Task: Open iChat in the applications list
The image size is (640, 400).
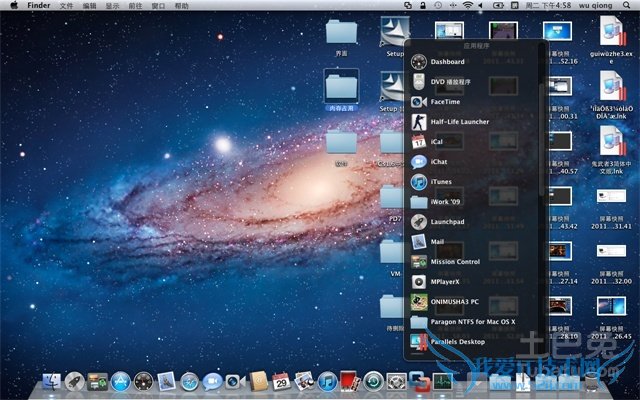Action: (x=440, y=162)
